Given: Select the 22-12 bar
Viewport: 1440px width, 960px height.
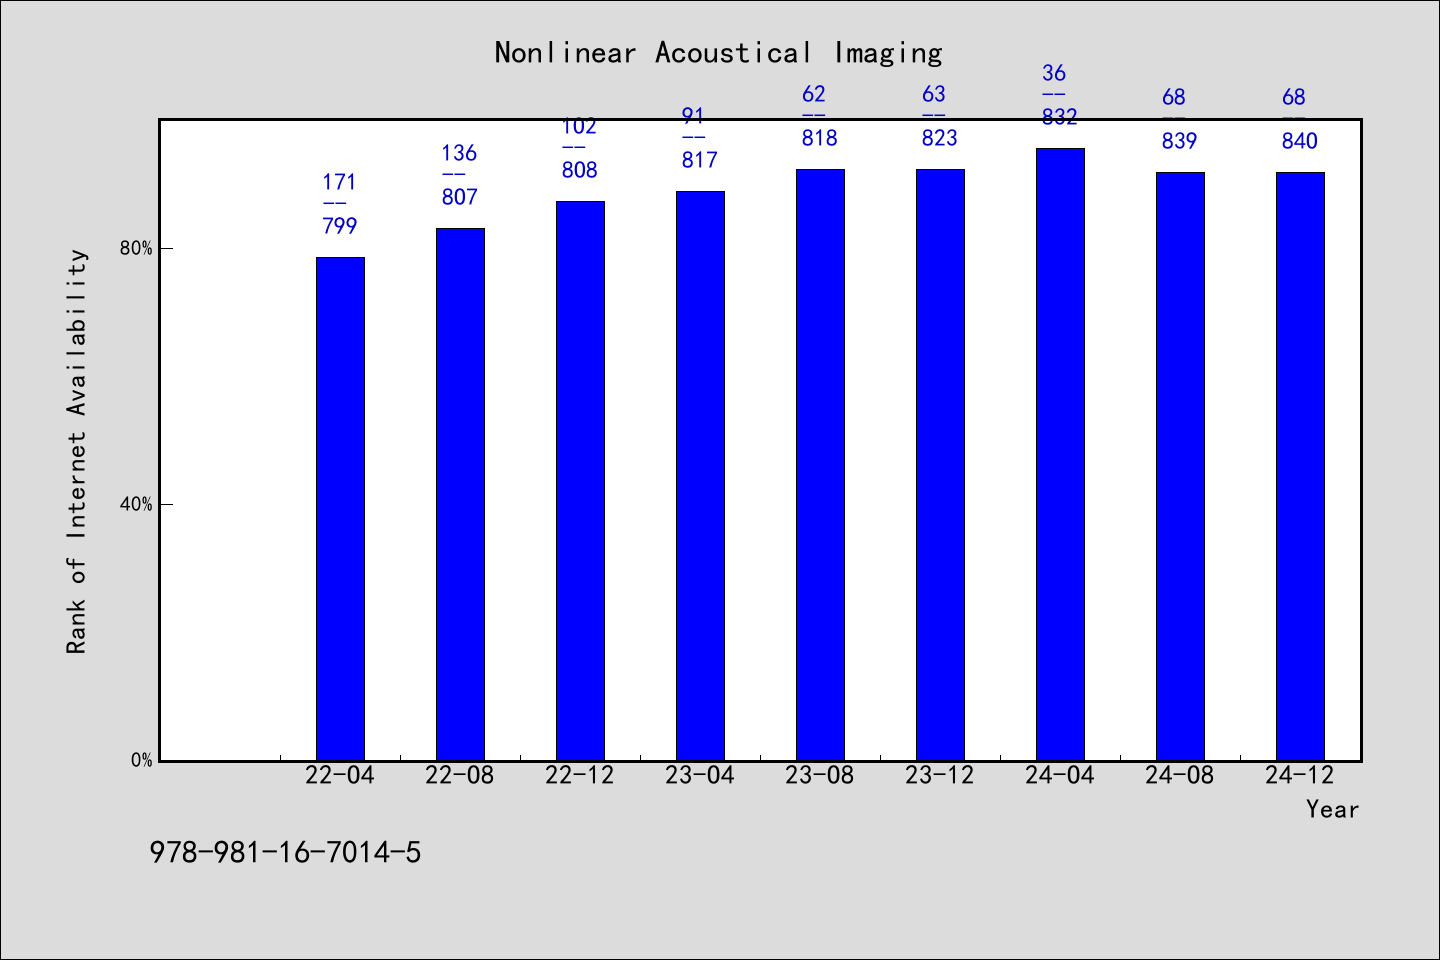Looking at the screenshot, I should coord(580,481).
